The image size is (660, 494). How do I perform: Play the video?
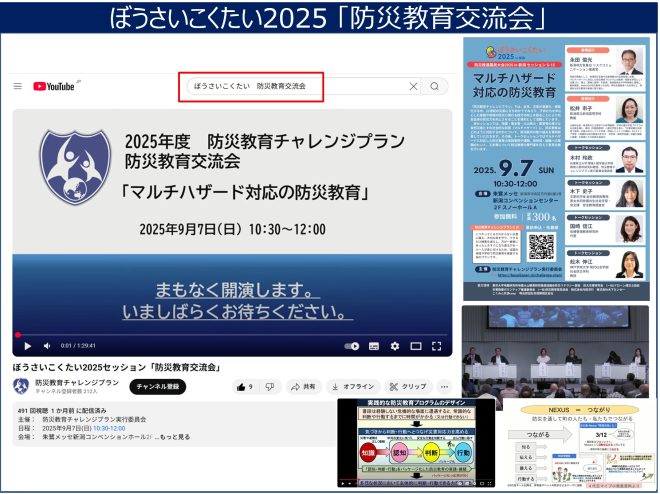[27, 346]
